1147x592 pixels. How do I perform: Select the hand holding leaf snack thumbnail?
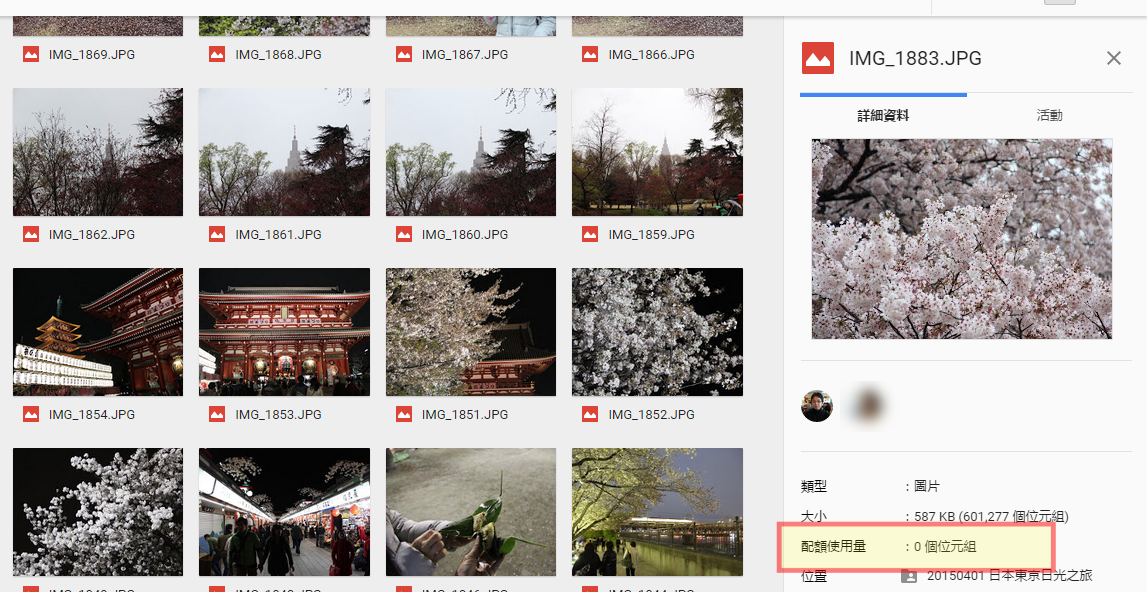click(471, 512)
